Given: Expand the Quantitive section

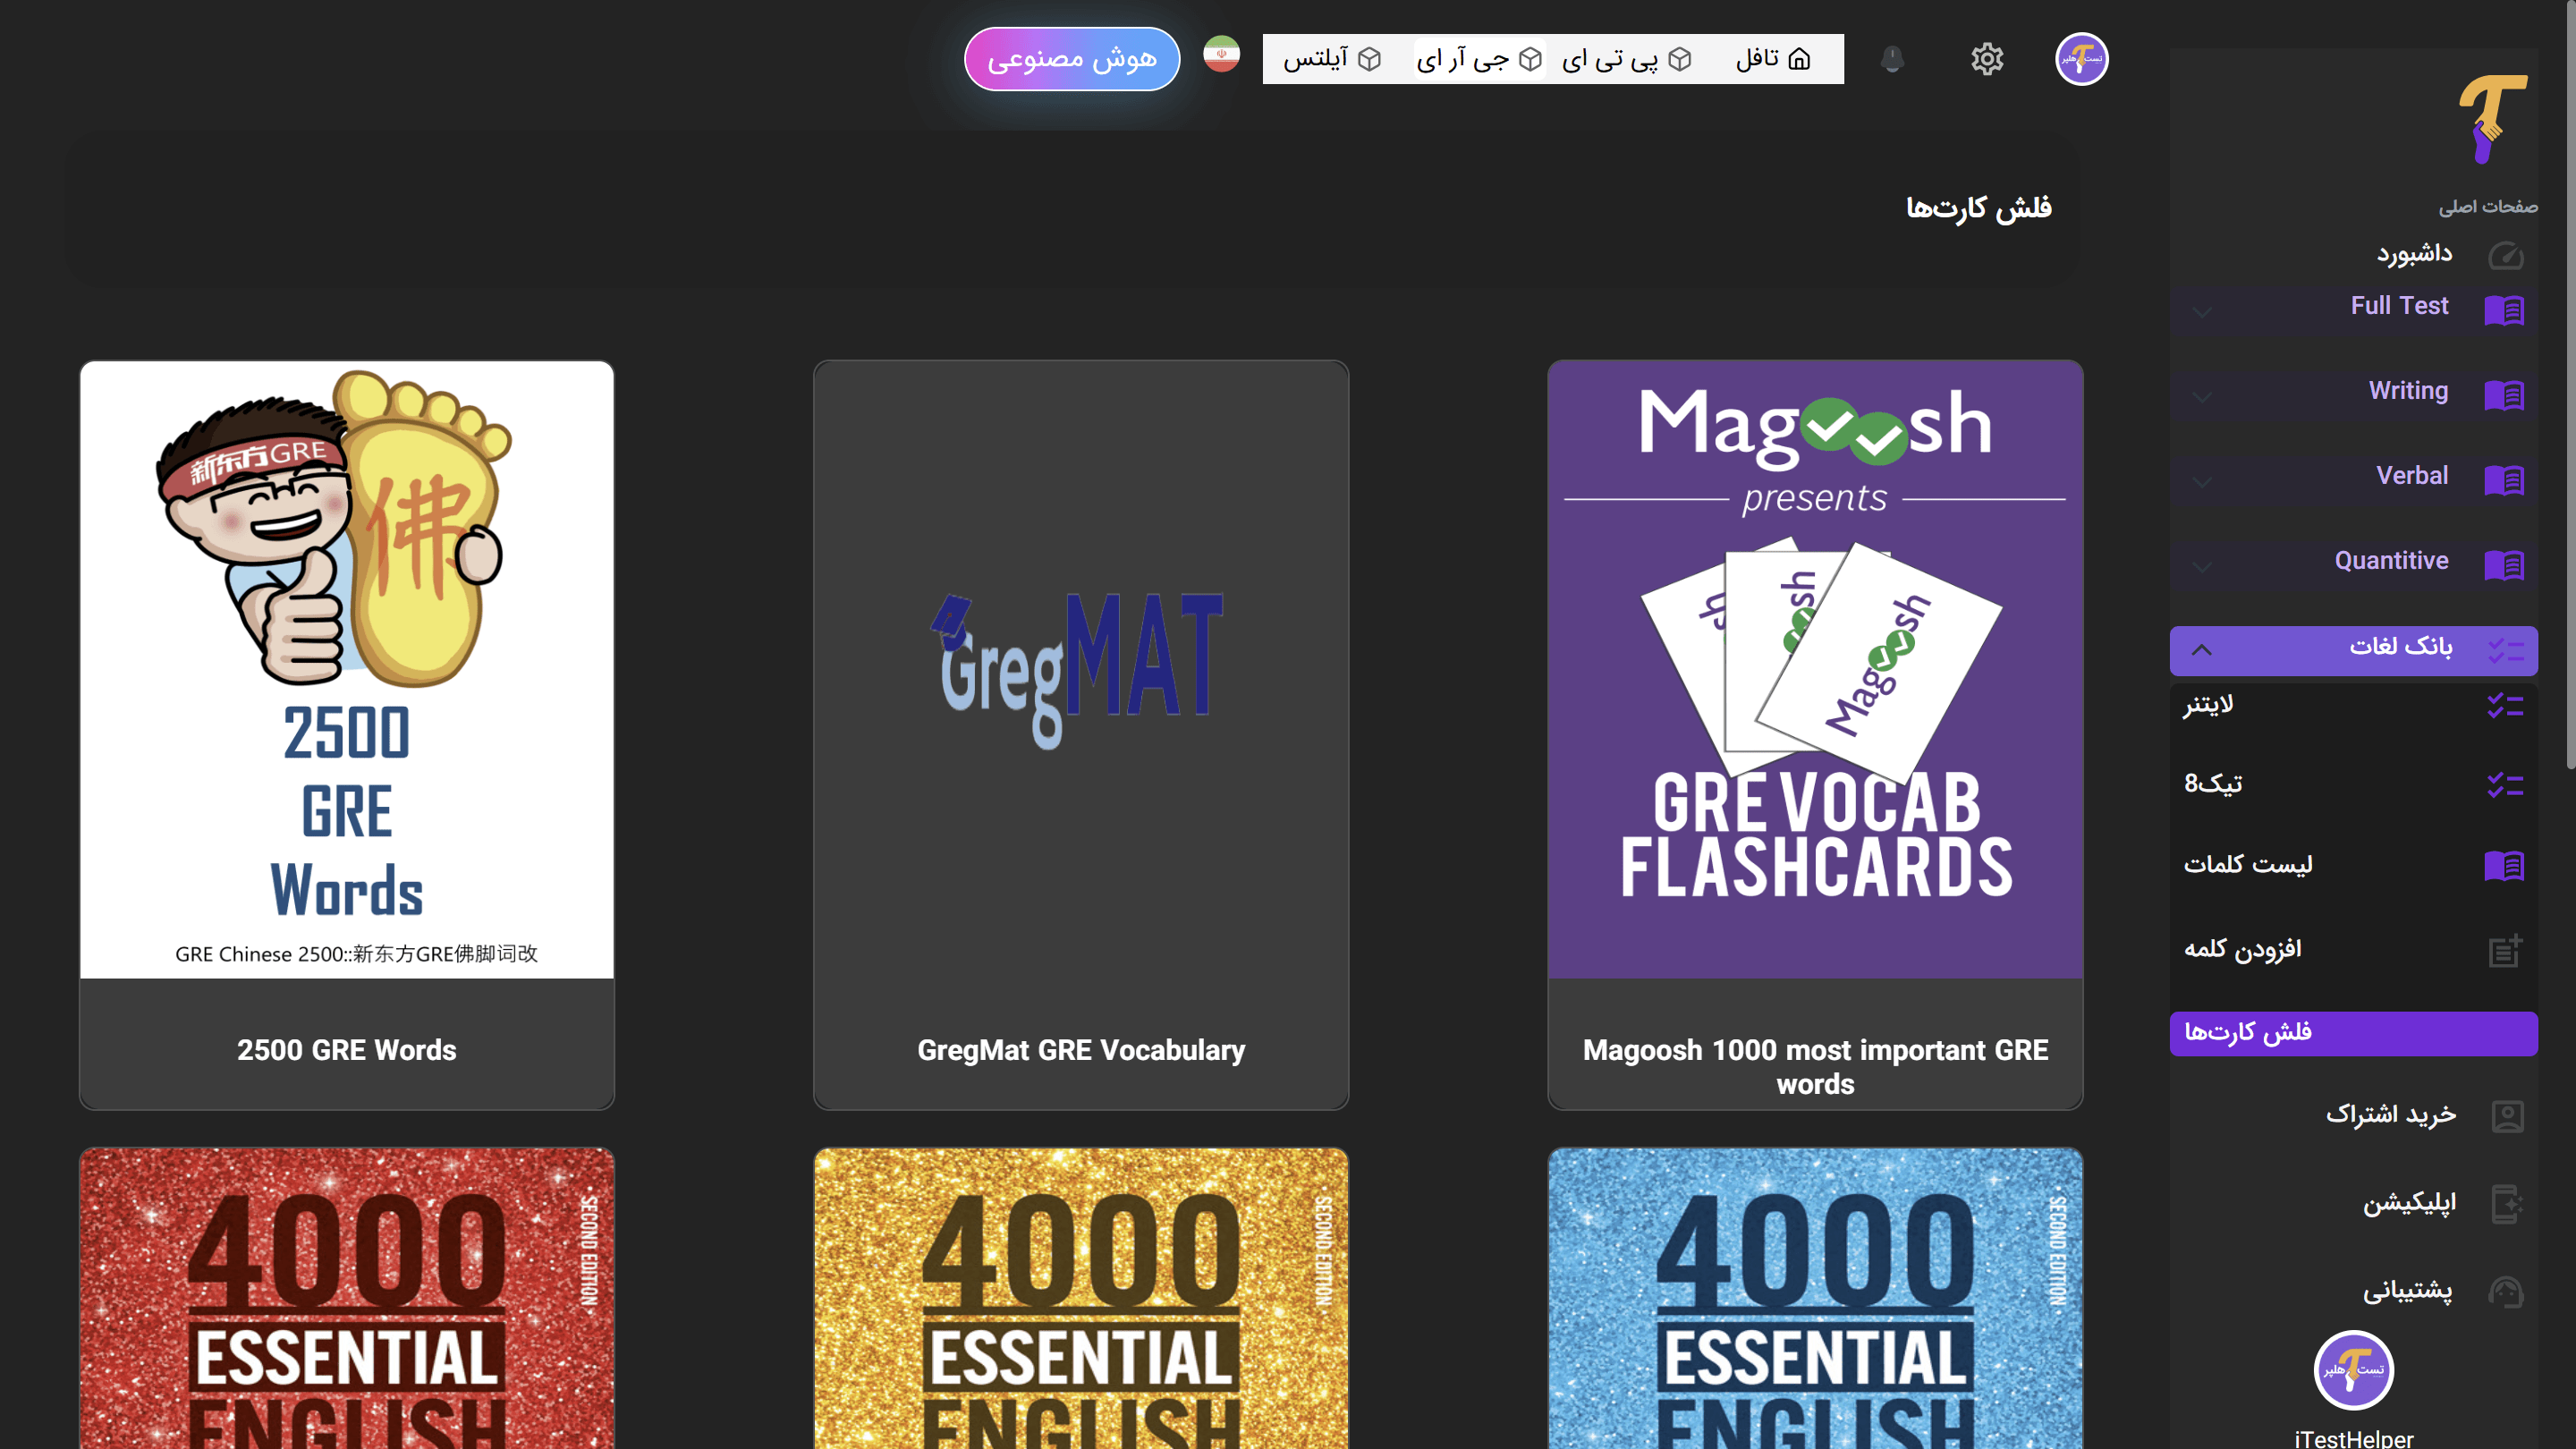Looking at the screenshot, I should (x=2202, y=567).
